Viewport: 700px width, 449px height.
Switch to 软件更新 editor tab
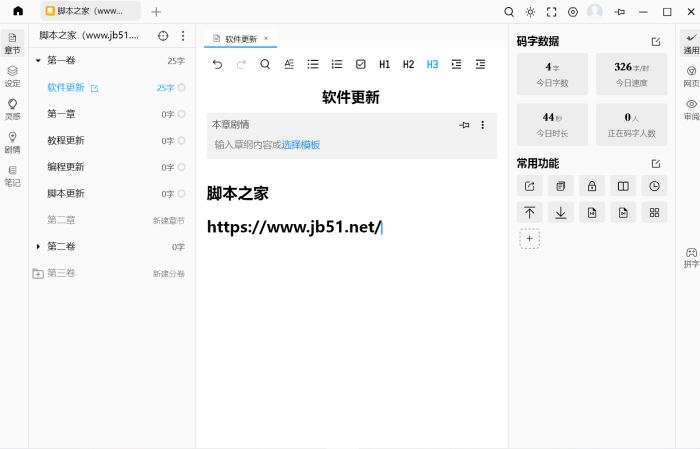(241, 39)
